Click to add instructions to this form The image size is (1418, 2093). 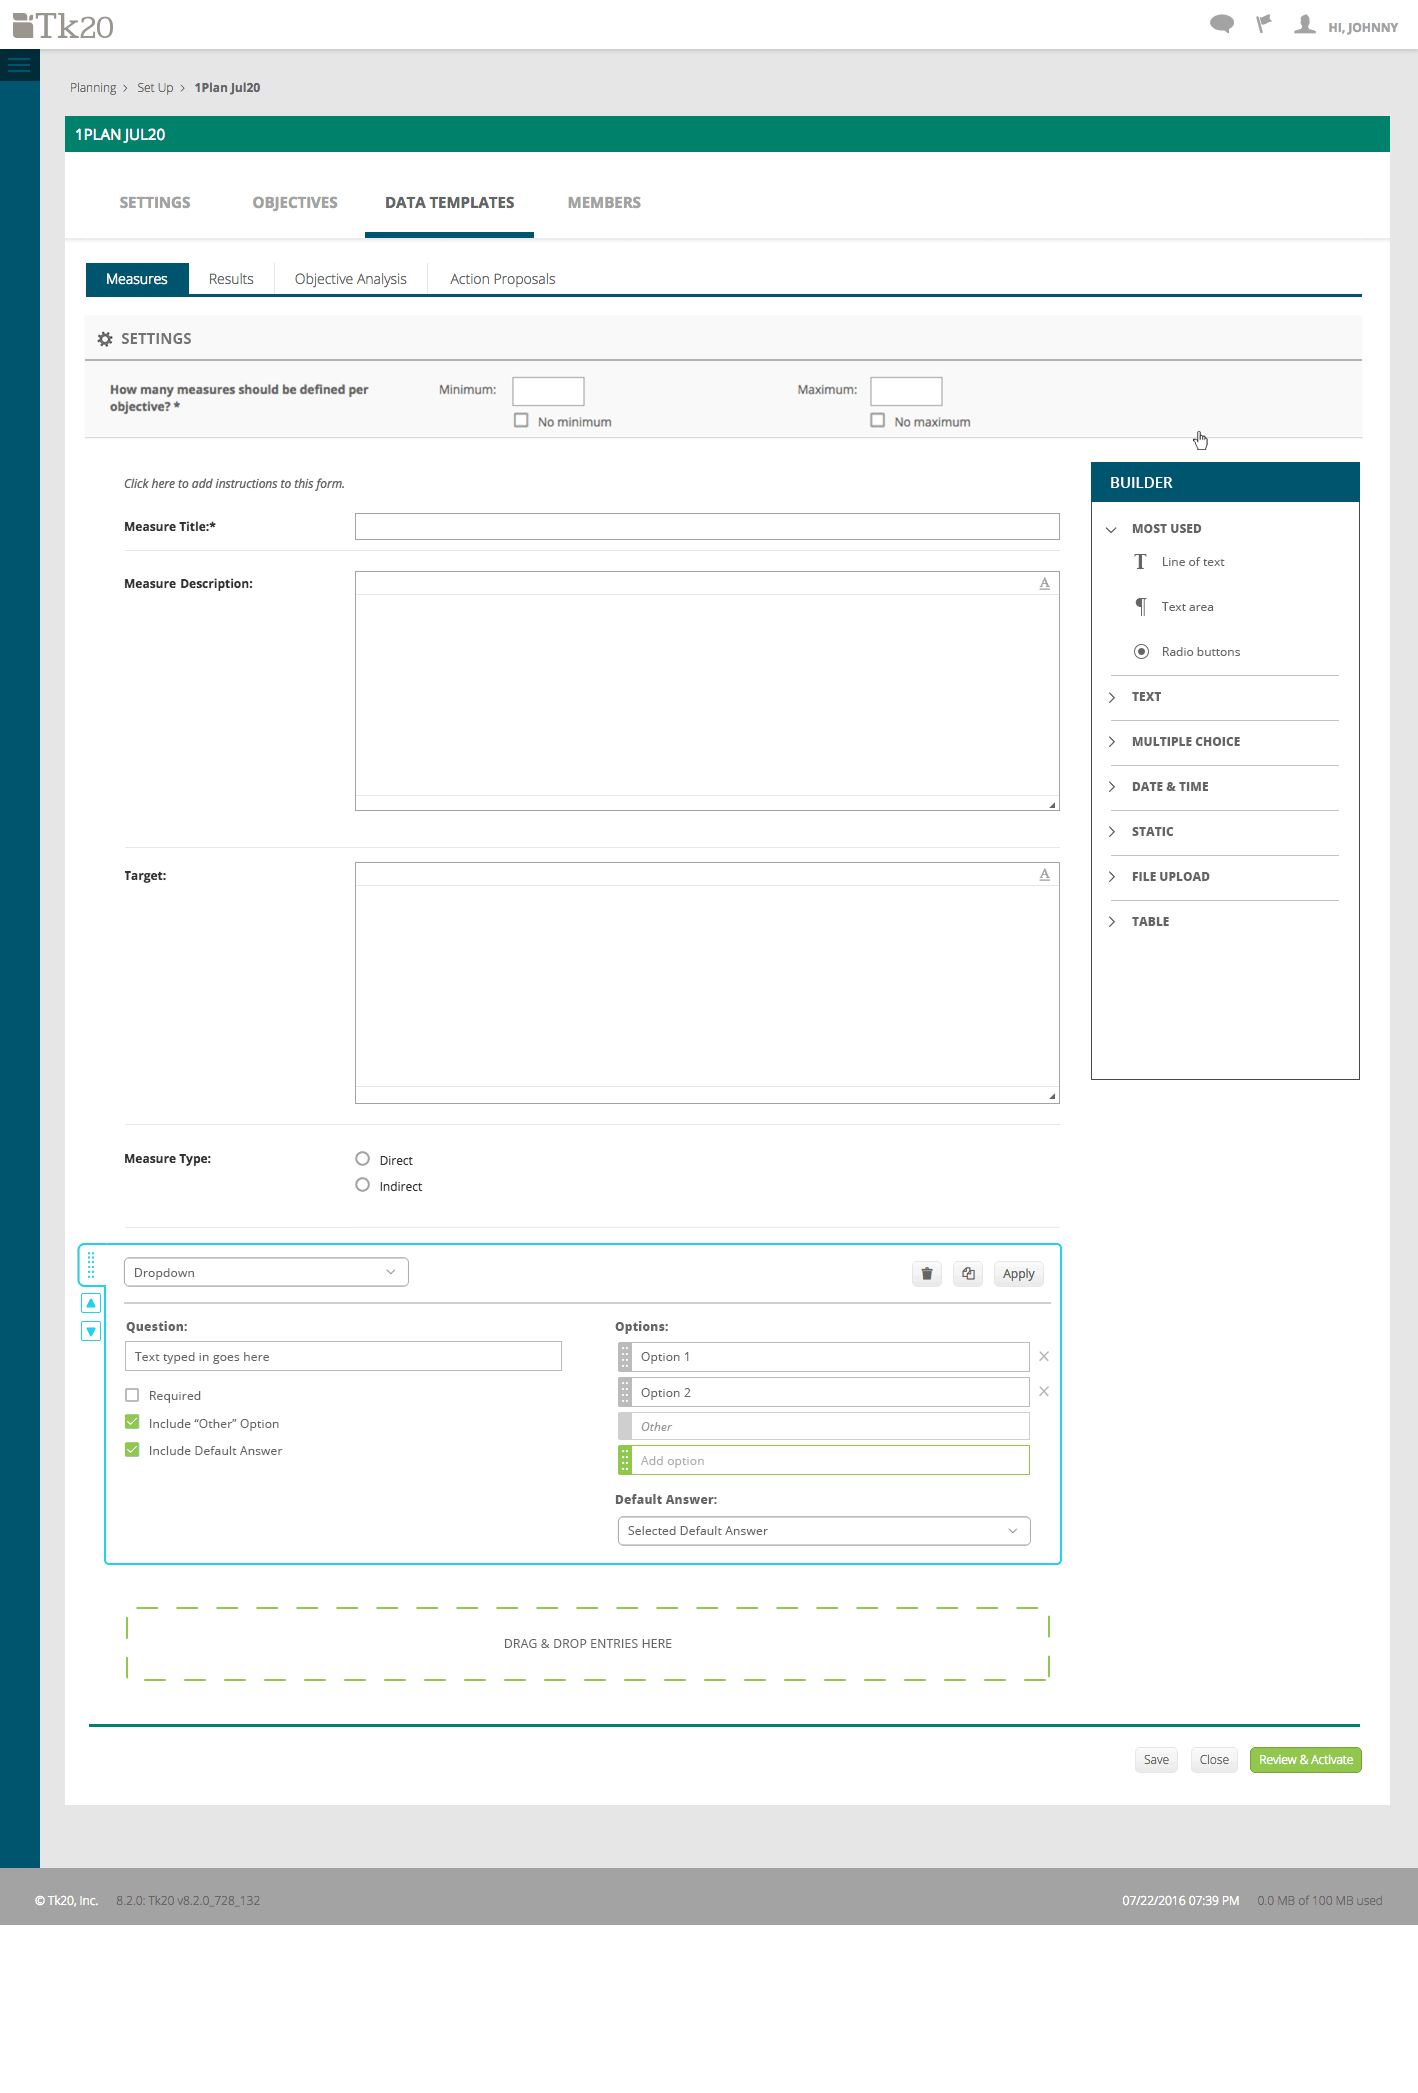pos(234,484)
